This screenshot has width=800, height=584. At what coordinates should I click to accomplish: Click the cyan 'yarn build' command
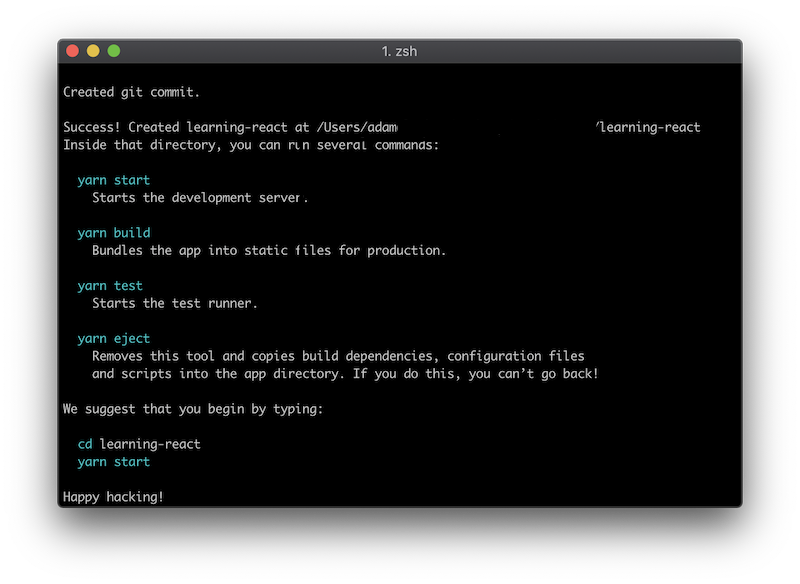(114, 233)
